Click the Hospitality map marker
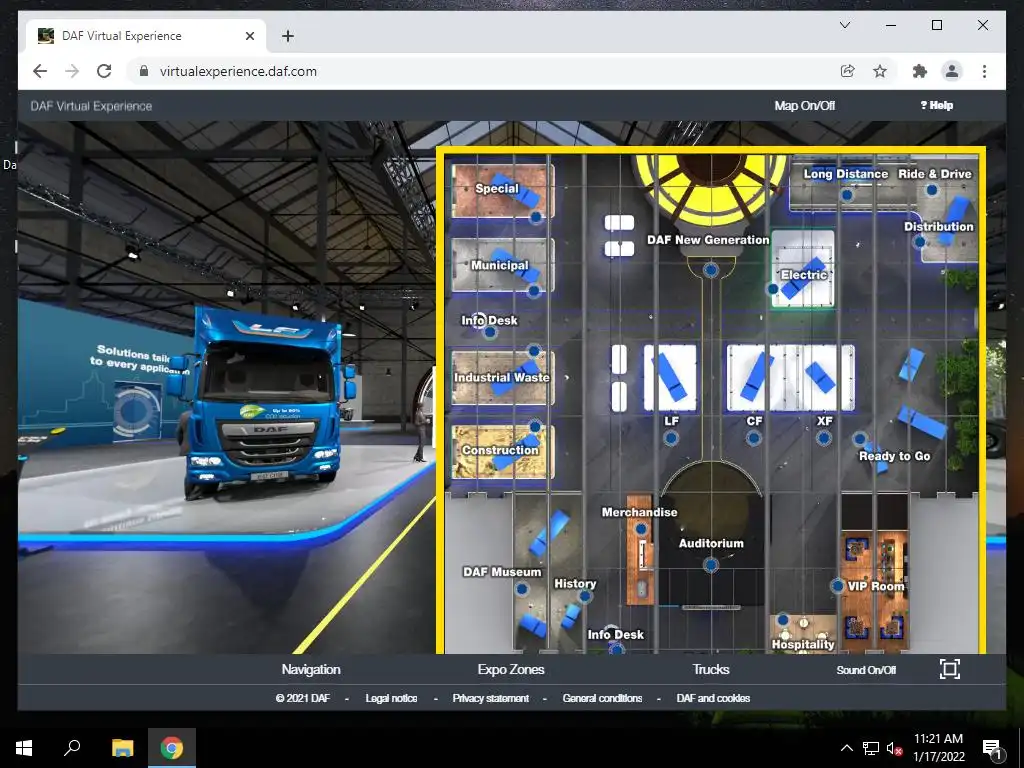The height and width of the screenshot is (768, 1024). 782,620
